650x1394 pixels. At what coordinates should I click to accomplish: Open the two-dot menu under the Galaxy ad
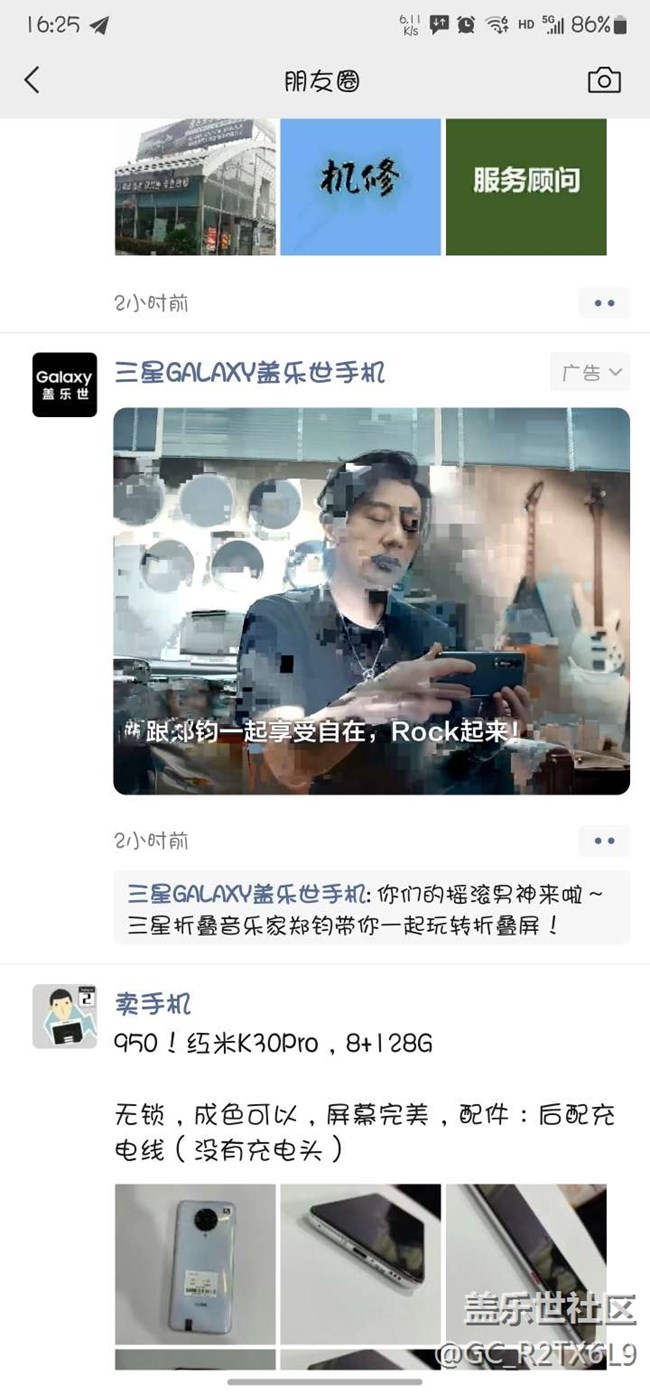tap(604, 841)
